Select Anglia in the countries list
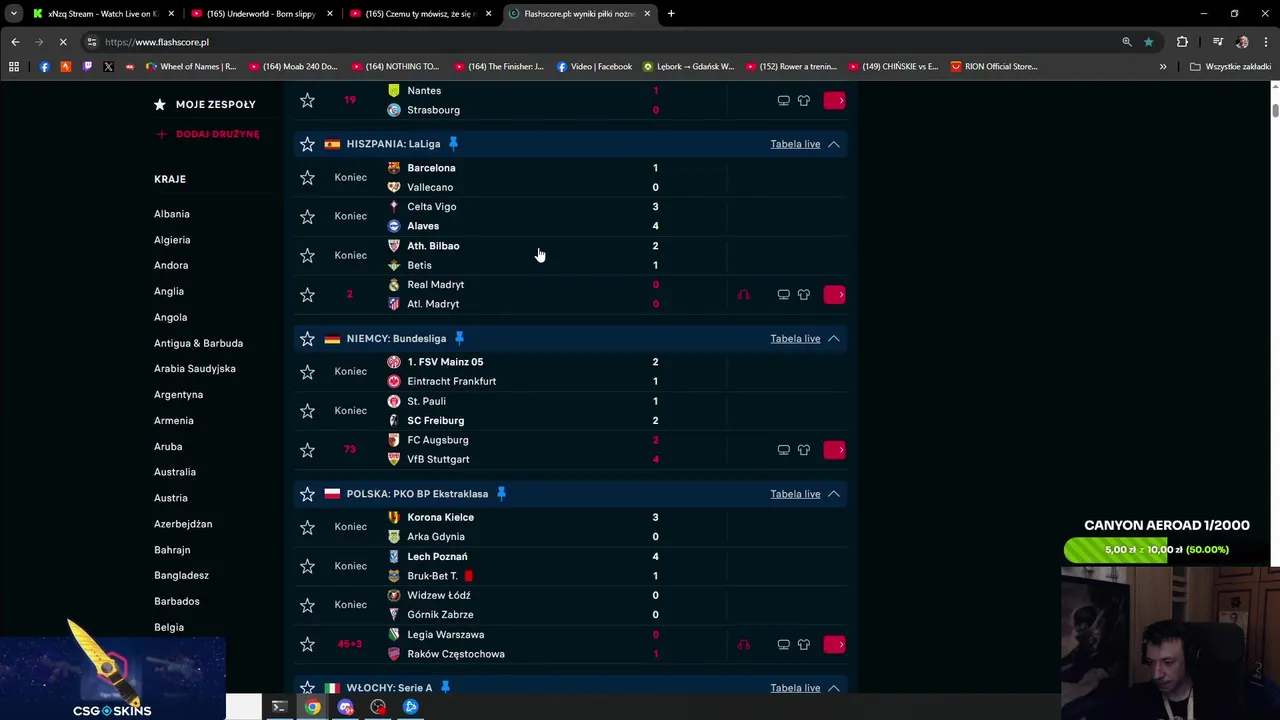This screenshot has height=720, width=1280. [x=169, y=291]
